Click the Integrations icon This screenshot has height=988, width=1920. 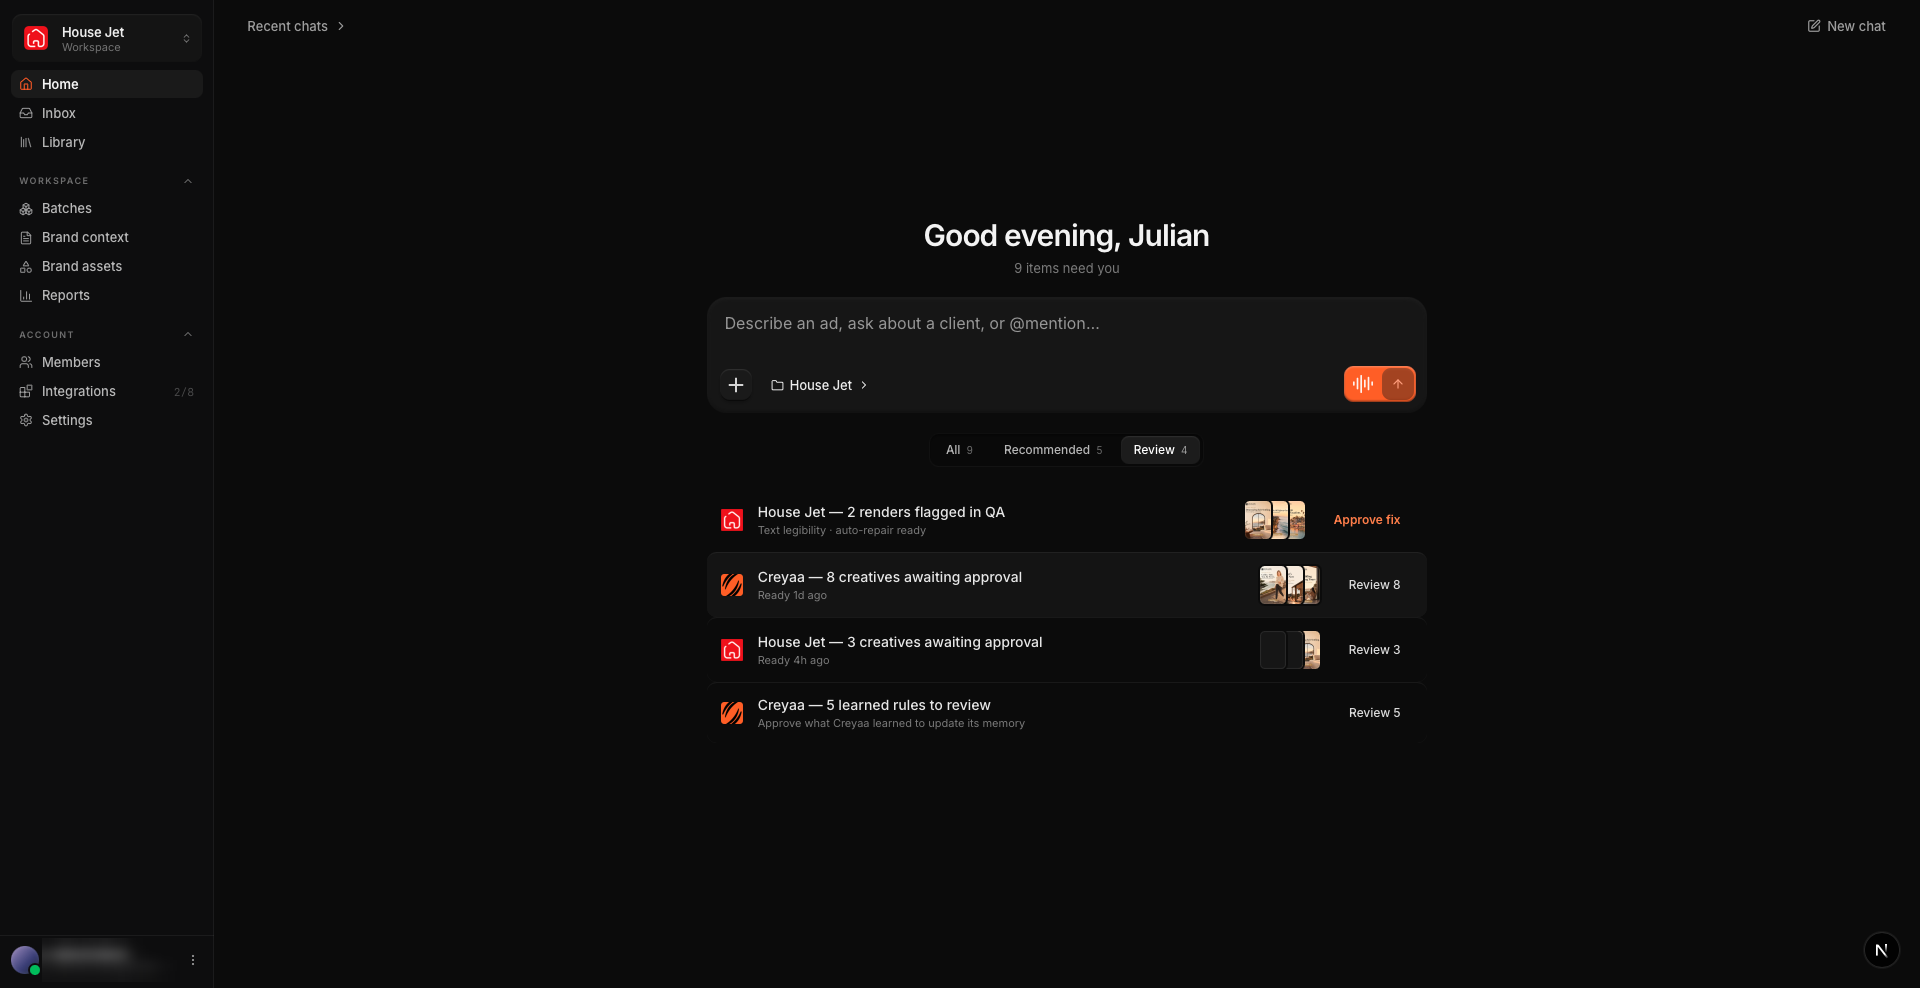26,391
